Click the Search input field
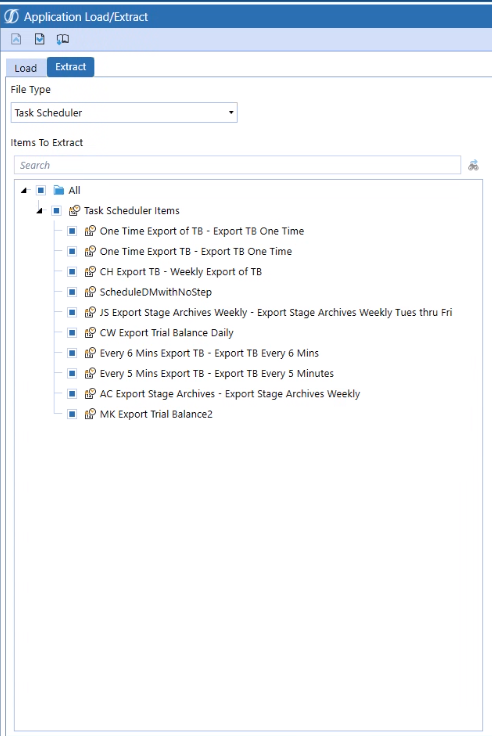 pos(238,165)
